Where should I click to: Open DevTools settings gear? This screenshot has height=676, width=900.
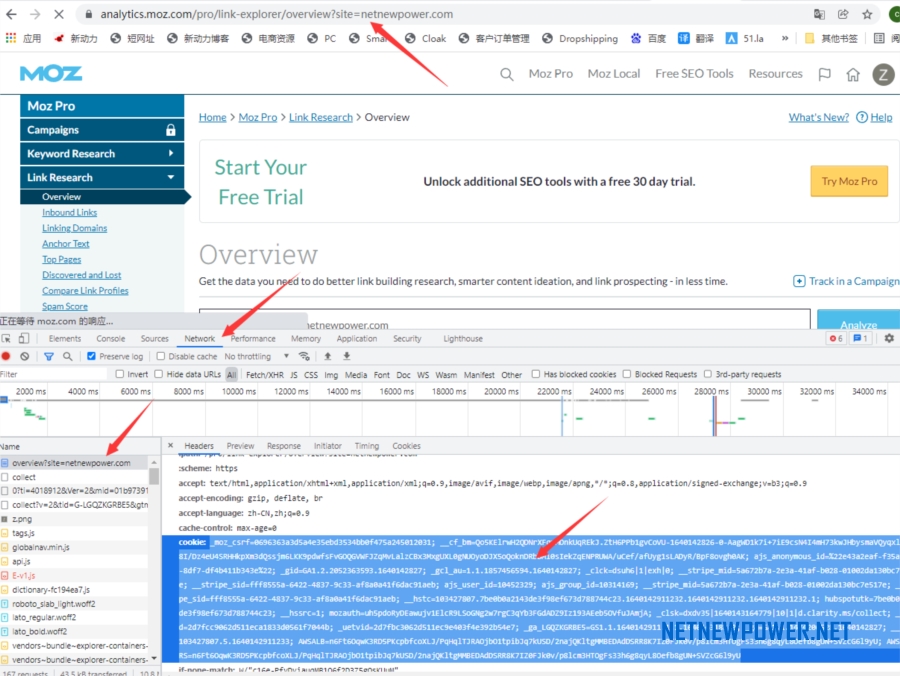pos(889,339)
